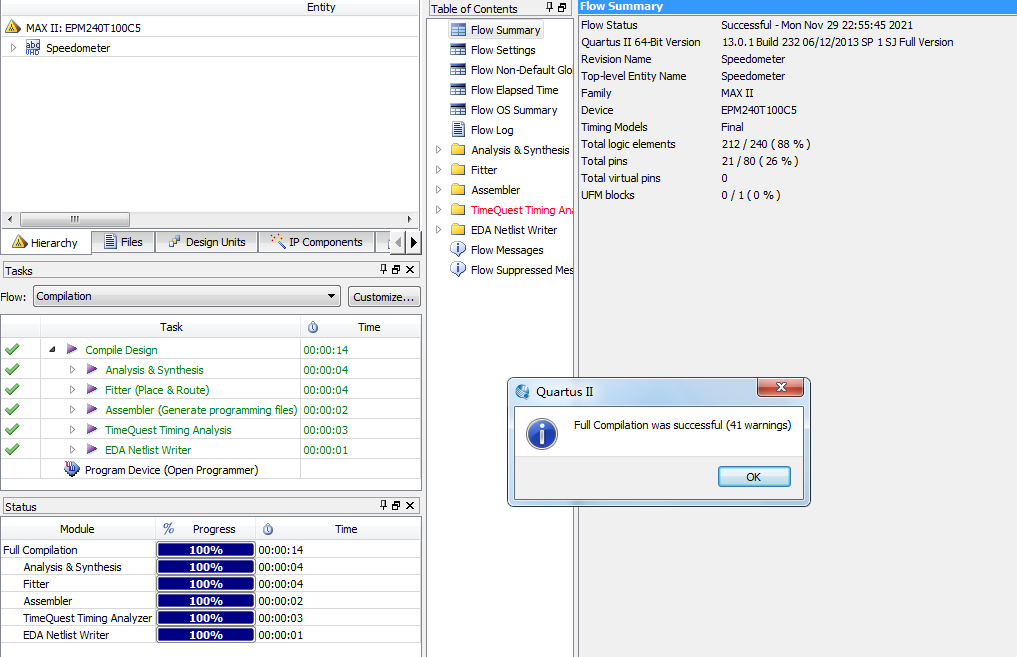
Task: Click the clock icon in the Tasks header
Action: pyautogui.click(x=313, y=328)
